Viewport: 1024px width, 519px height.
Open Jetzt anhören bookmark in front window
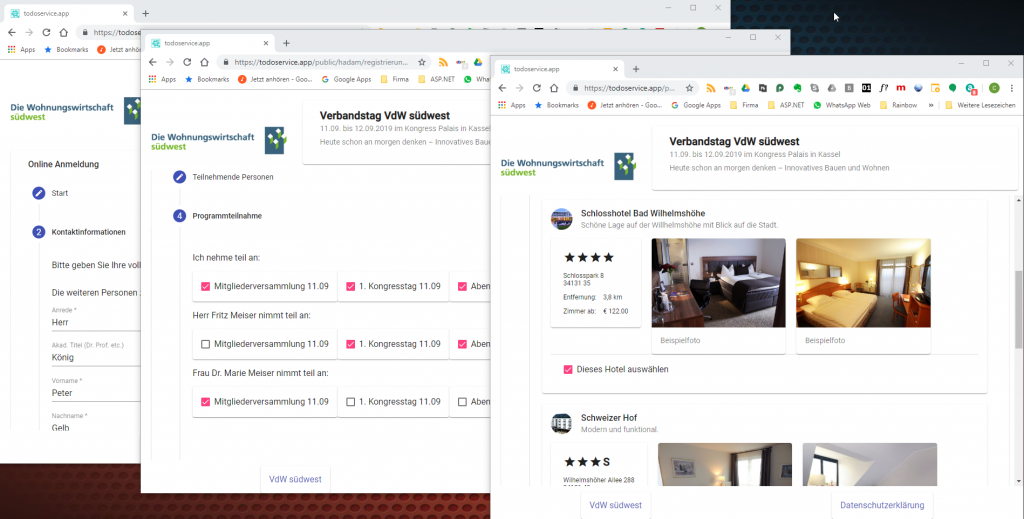coord(624,105)
